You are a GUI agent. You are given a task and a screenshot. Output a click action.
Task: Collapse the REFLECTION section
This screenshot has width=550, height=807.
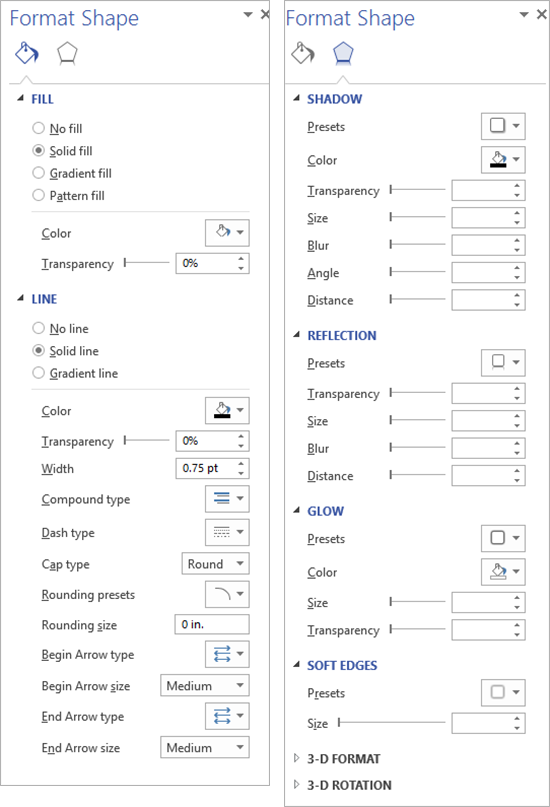[296, 335]
